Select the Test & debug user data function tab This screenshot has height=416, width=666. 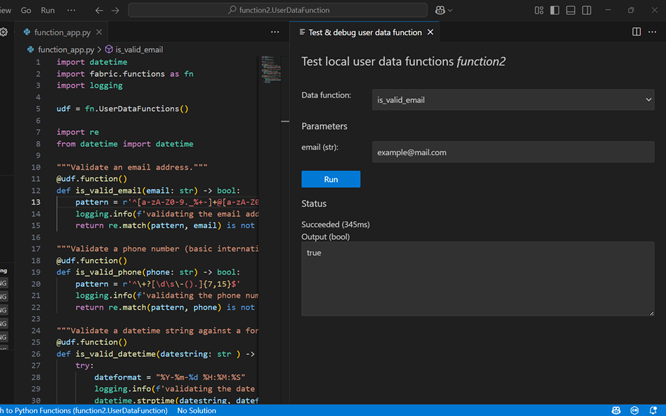pyautogui.click(x=365, y=32)
